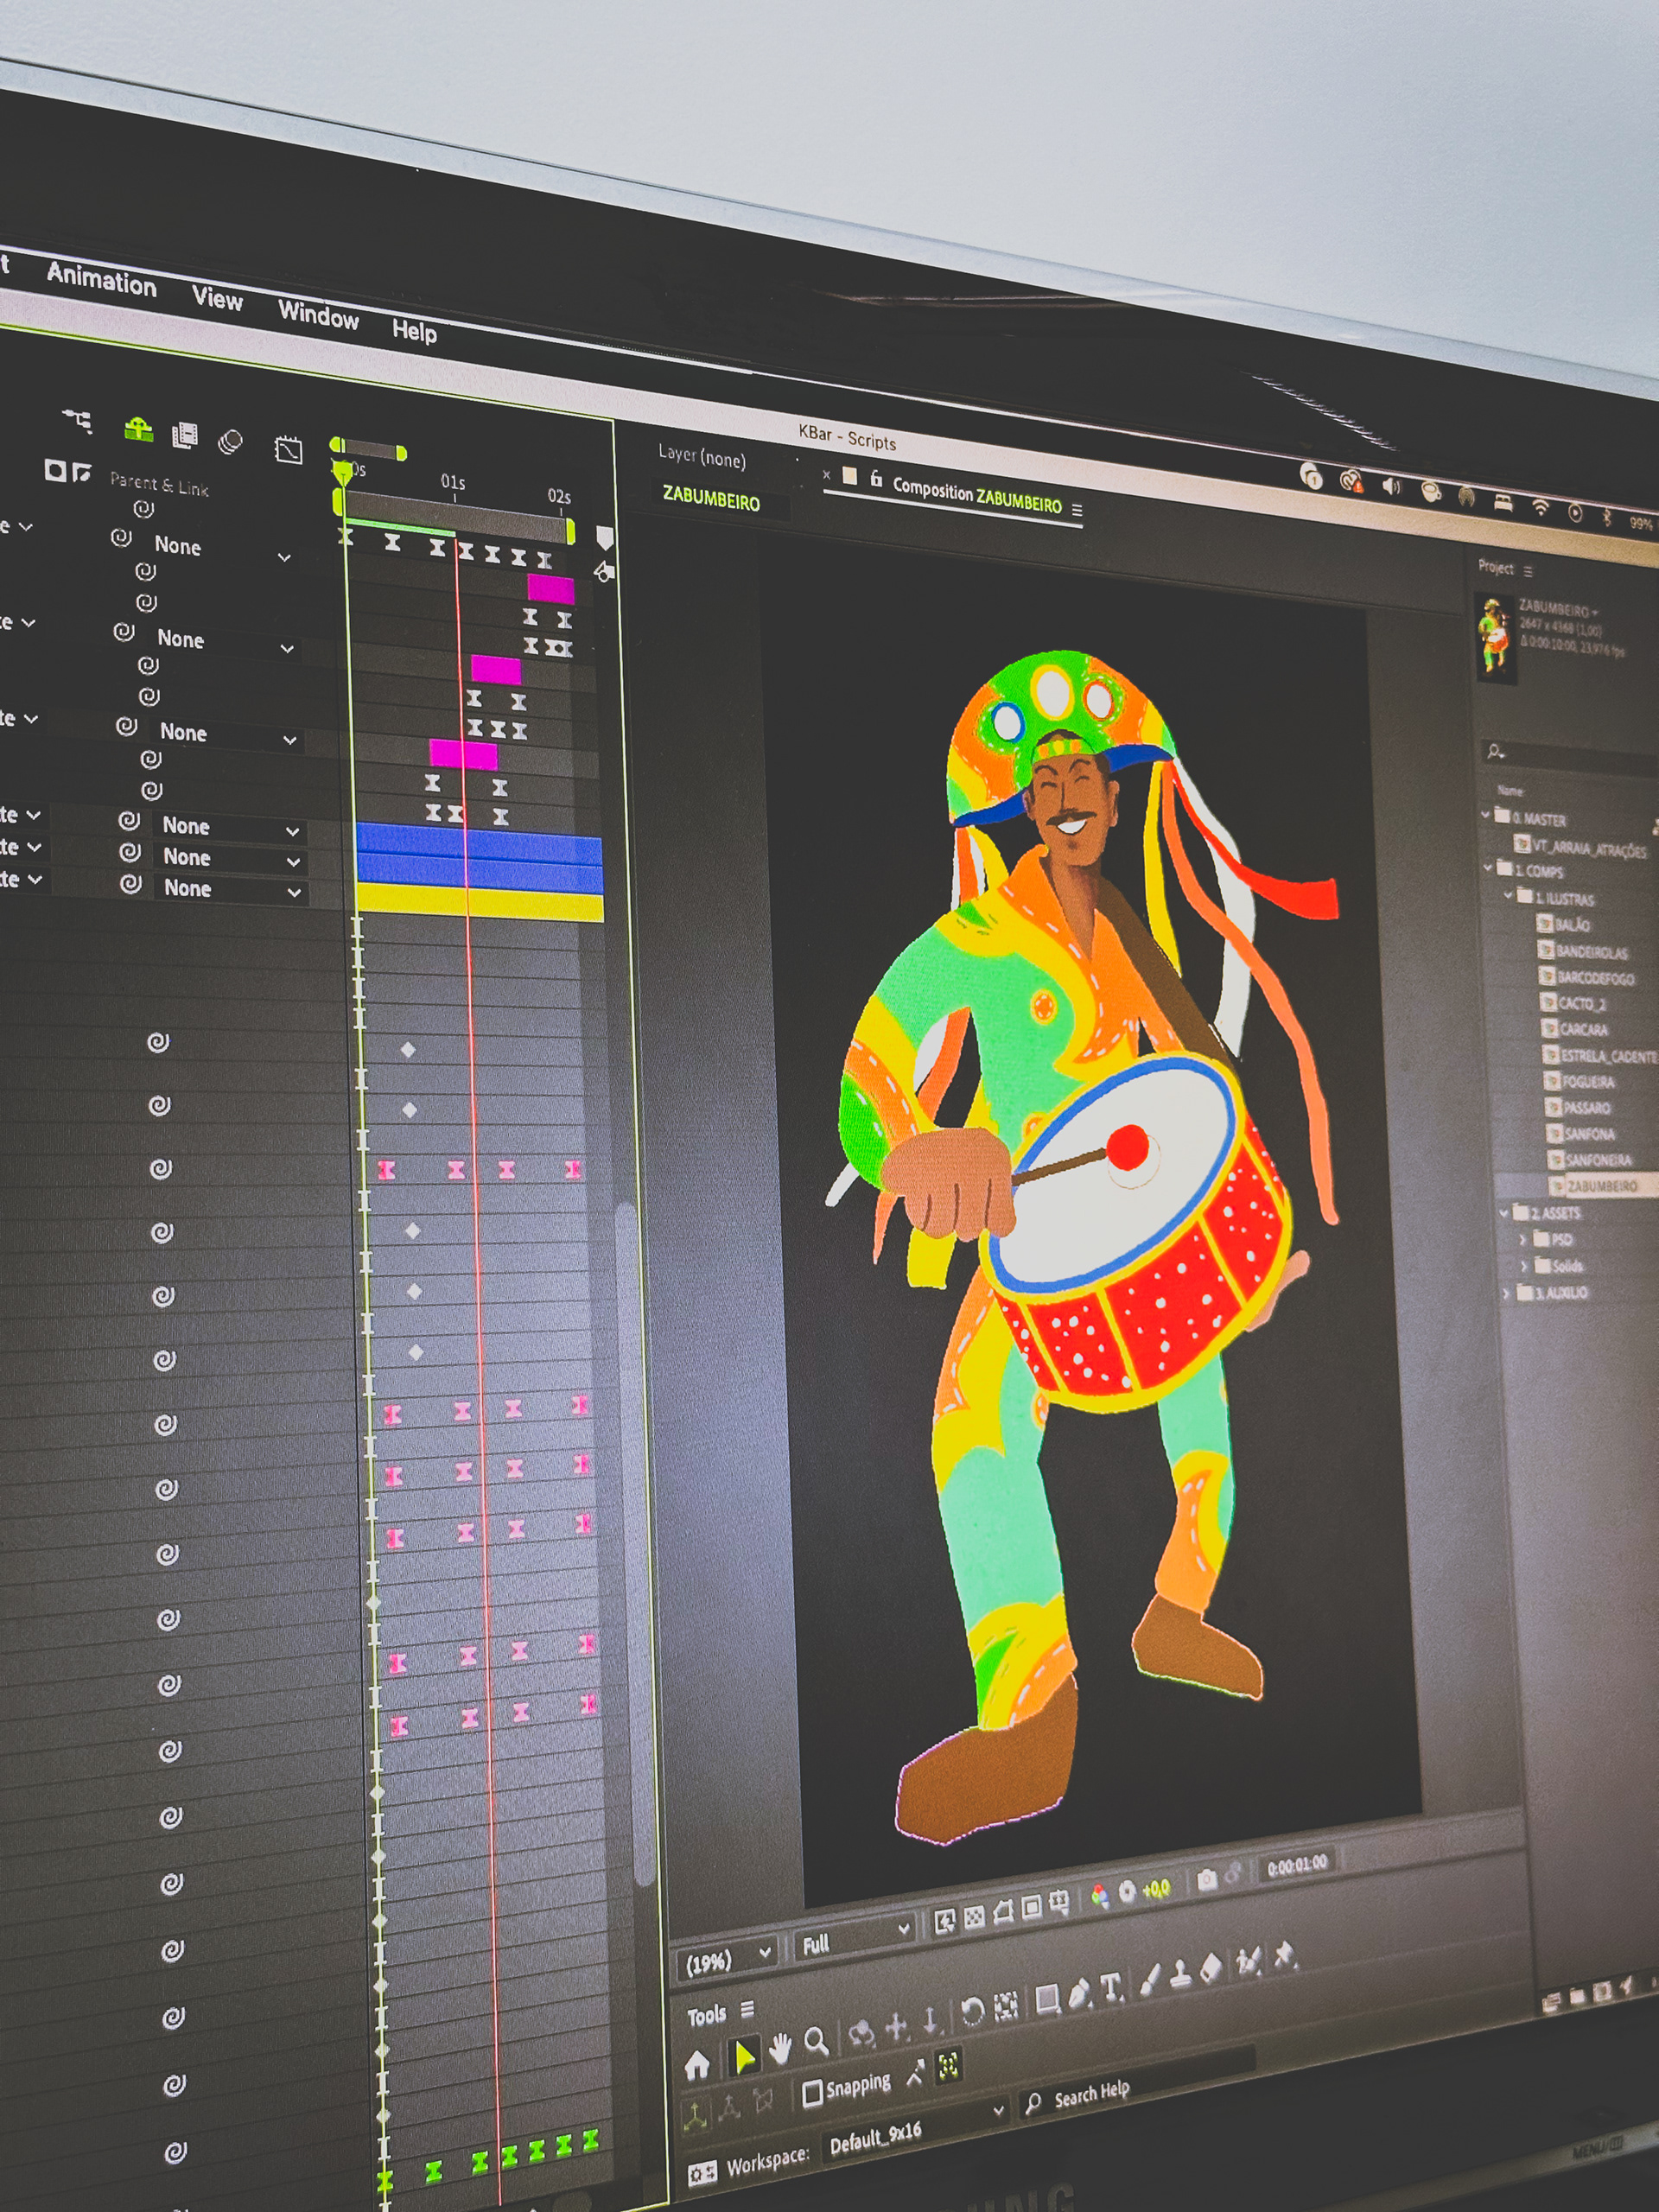Click the composition marker bin icon
The image size is (1659, 2212).
click(604, 537)
